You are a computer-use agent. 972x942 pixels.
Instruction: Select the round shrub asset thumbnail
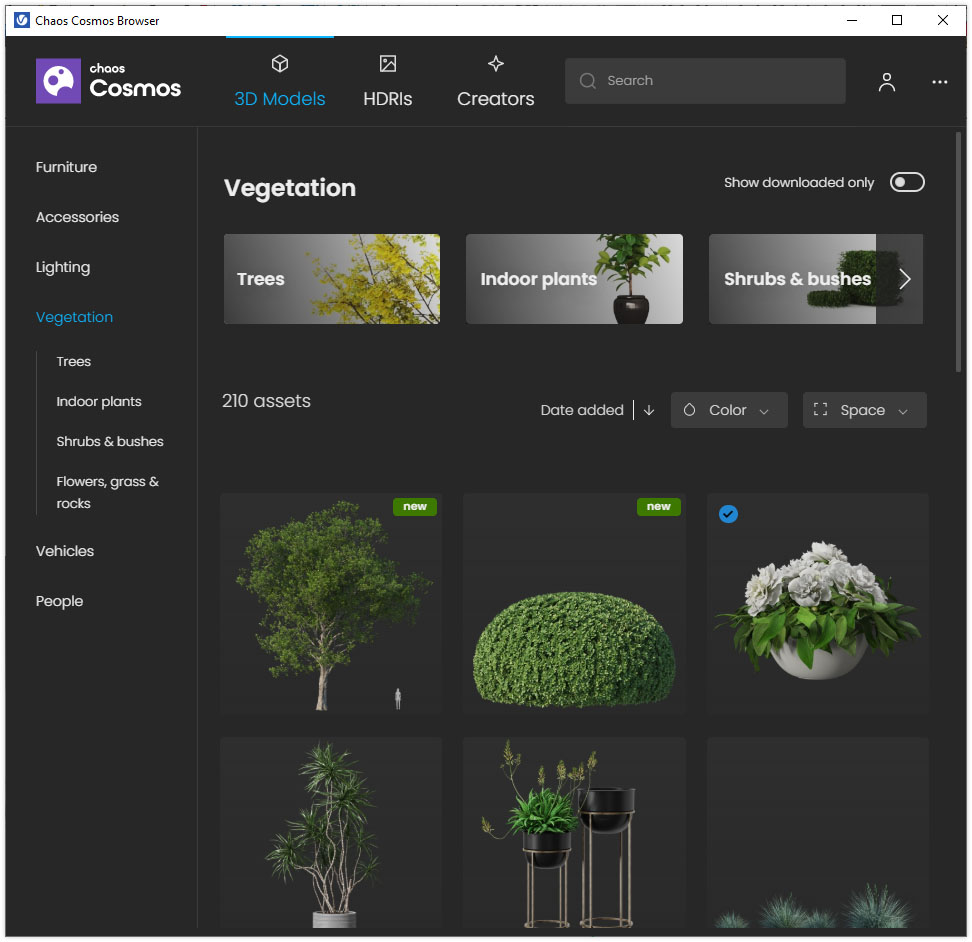[x=575, y=603]
